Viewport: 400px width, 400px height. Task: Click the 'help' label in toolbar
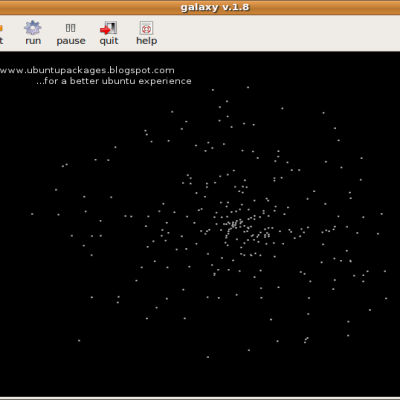coord(146,41)
